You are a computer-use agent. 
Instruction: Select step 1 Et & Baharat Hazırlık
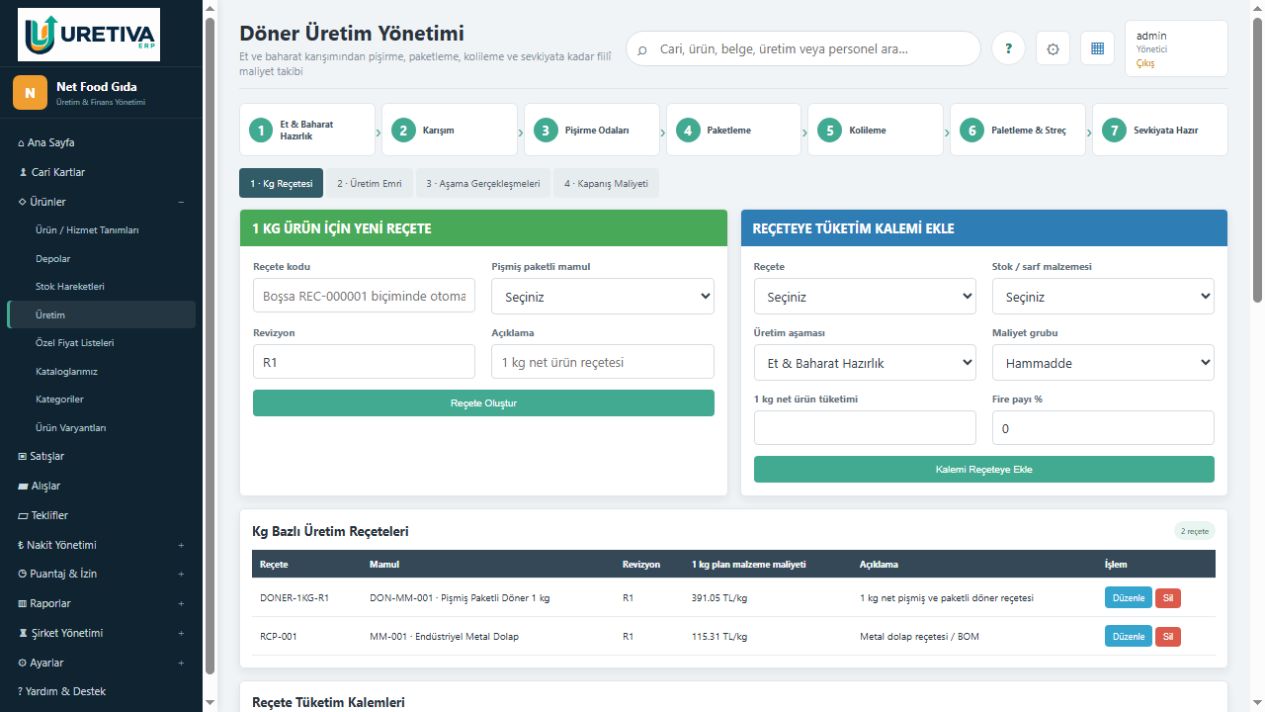[307, 130]
